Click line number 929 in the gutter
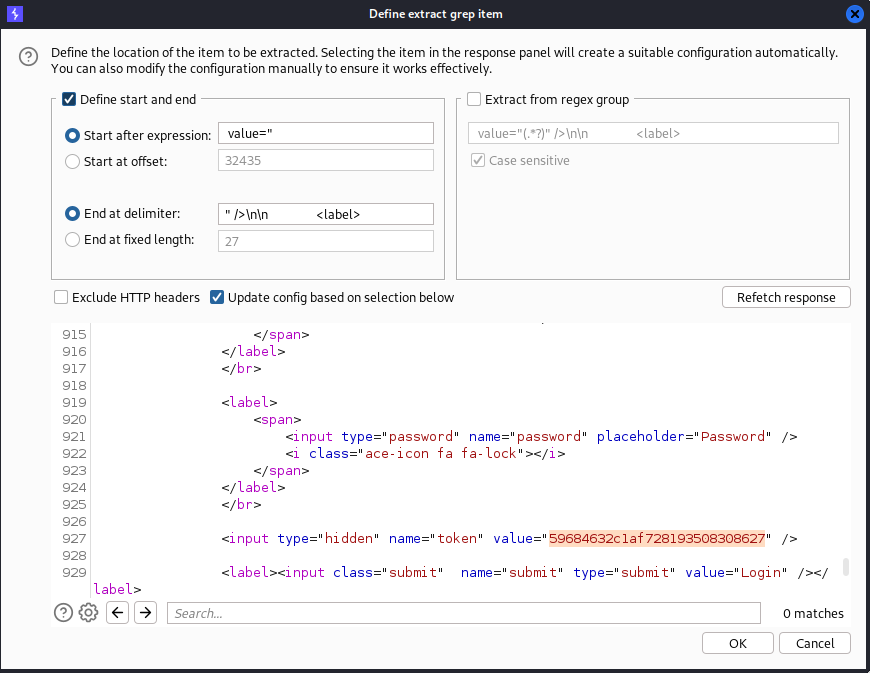Screen dimensions: 870x673 click(74, 572)
